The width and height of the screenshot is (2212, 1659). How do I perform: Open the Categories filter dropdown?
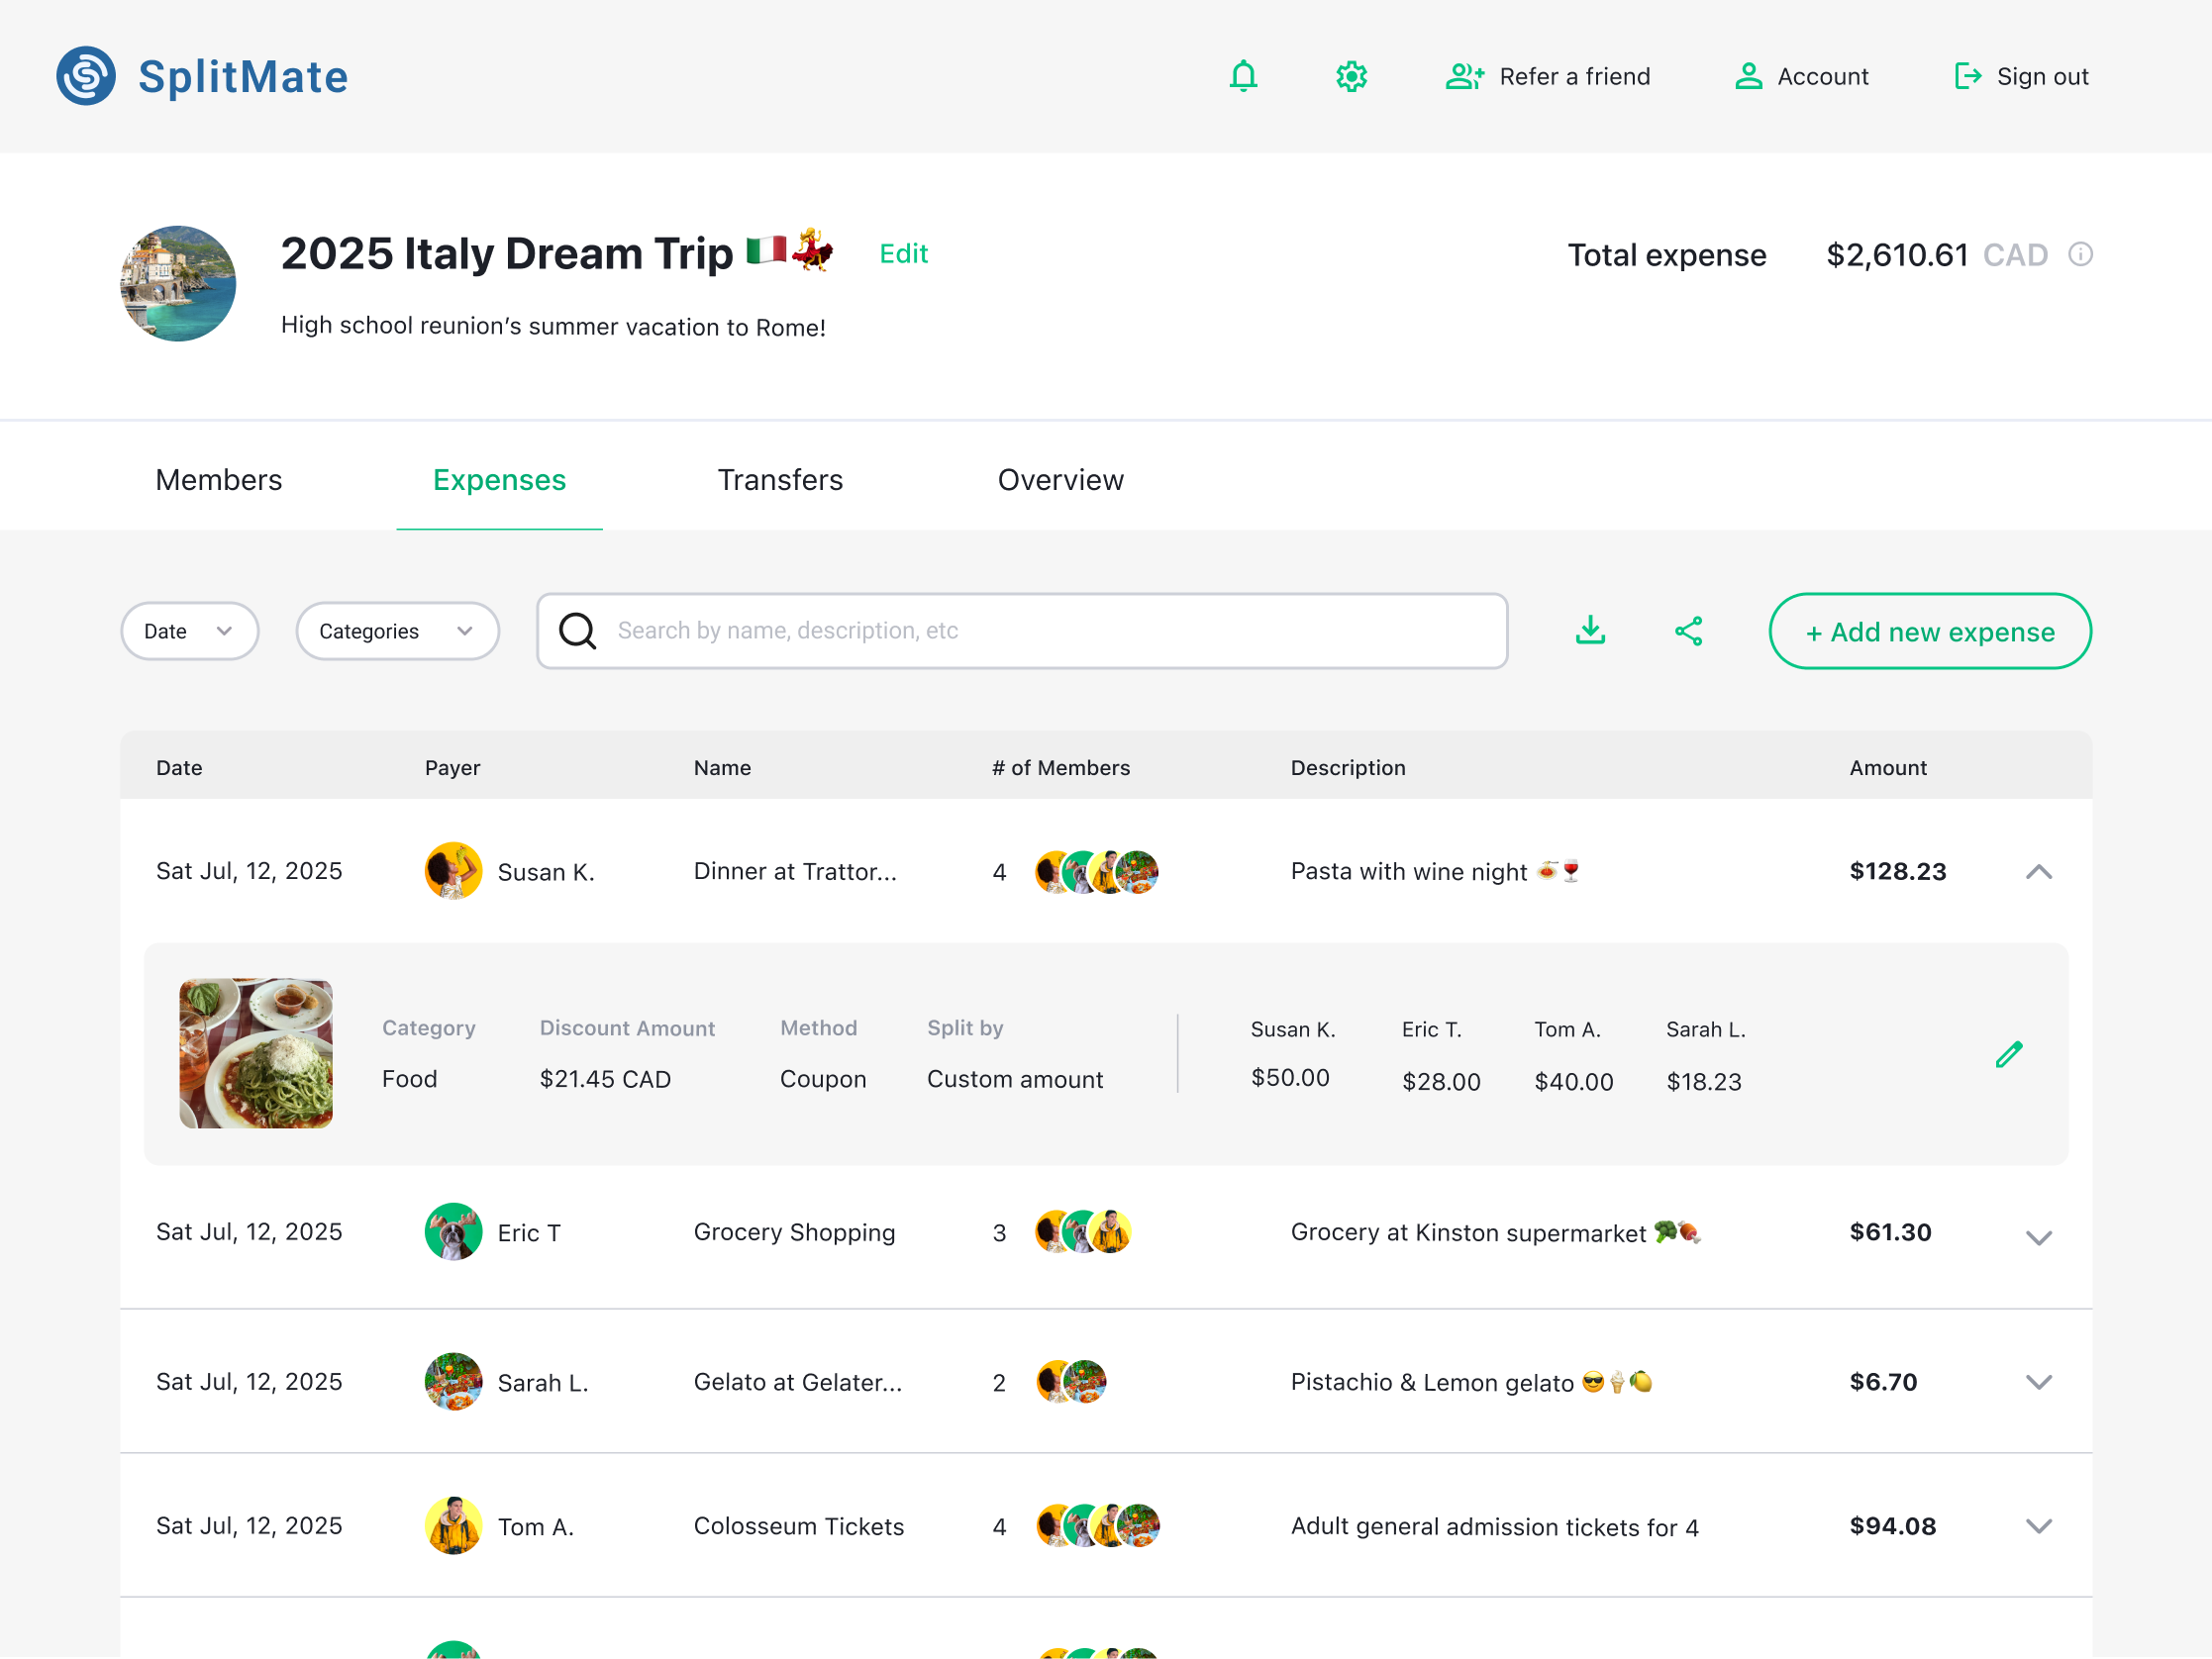[397, 631]
